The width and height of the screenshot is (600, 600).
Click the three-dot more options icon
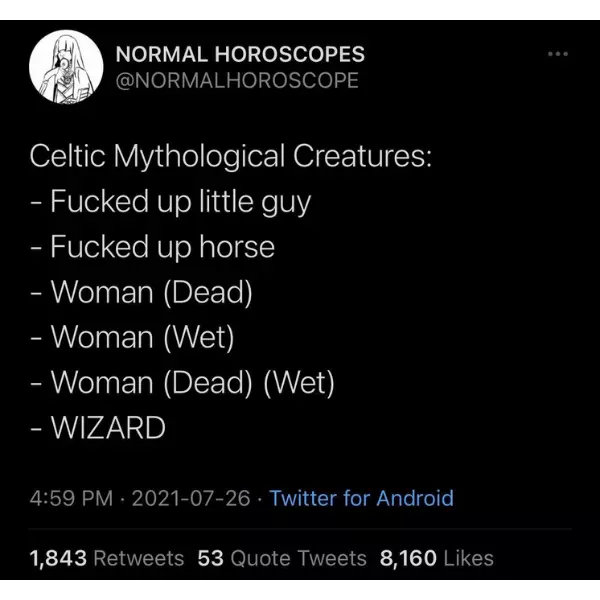point(558,53)
